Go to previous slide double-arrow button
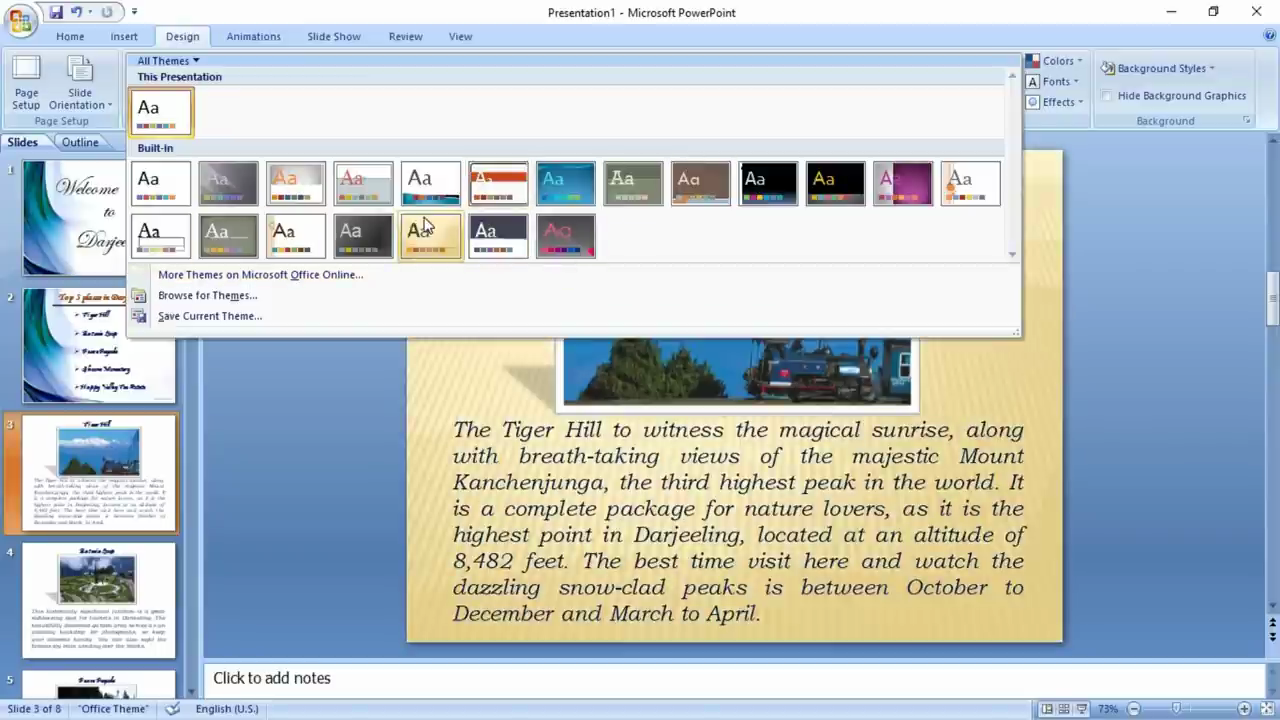 (x=1272, y=623)
